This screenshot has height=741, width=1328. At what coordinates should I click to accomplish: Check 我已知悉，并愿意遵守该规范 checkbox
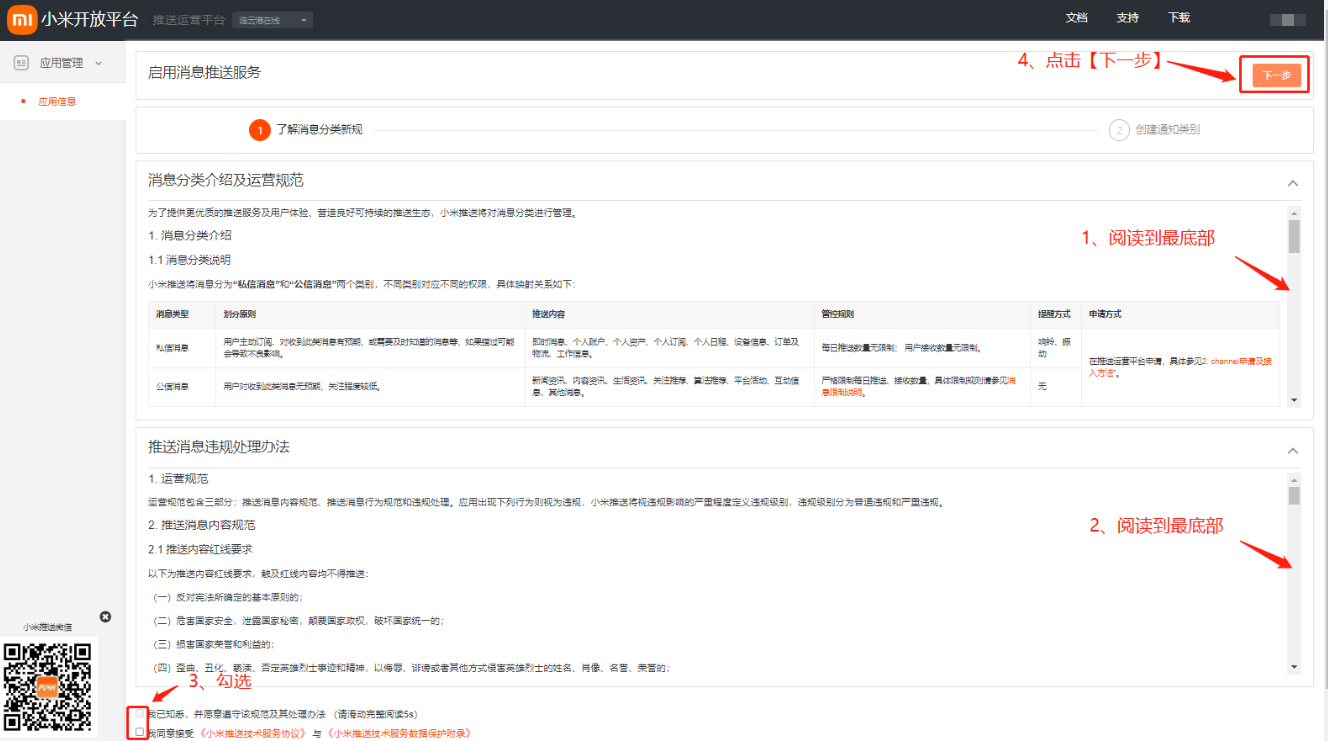[140, 714]
